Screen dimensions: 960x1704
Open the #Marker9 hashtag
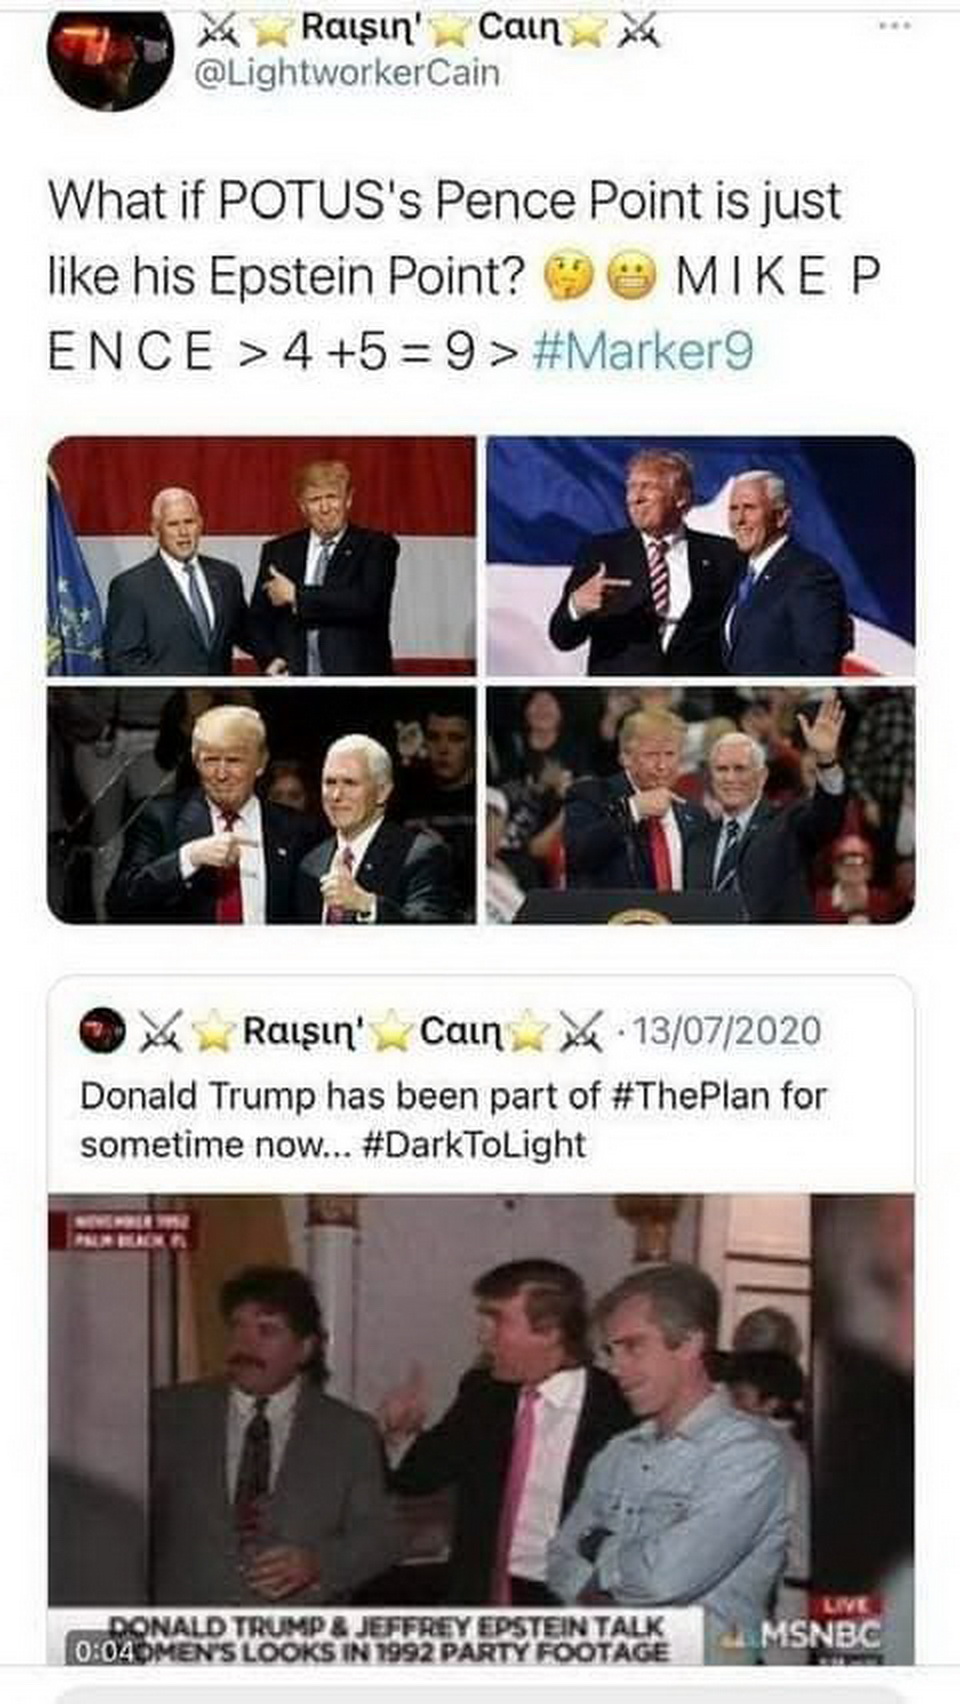coord(645,351)
